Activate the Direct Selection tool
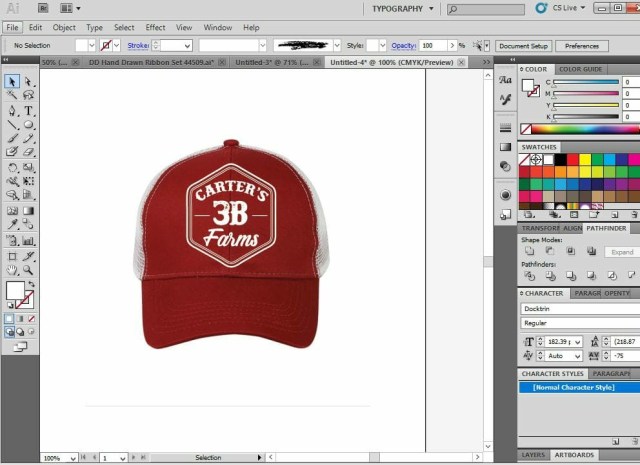 click(x=29, y=82)
